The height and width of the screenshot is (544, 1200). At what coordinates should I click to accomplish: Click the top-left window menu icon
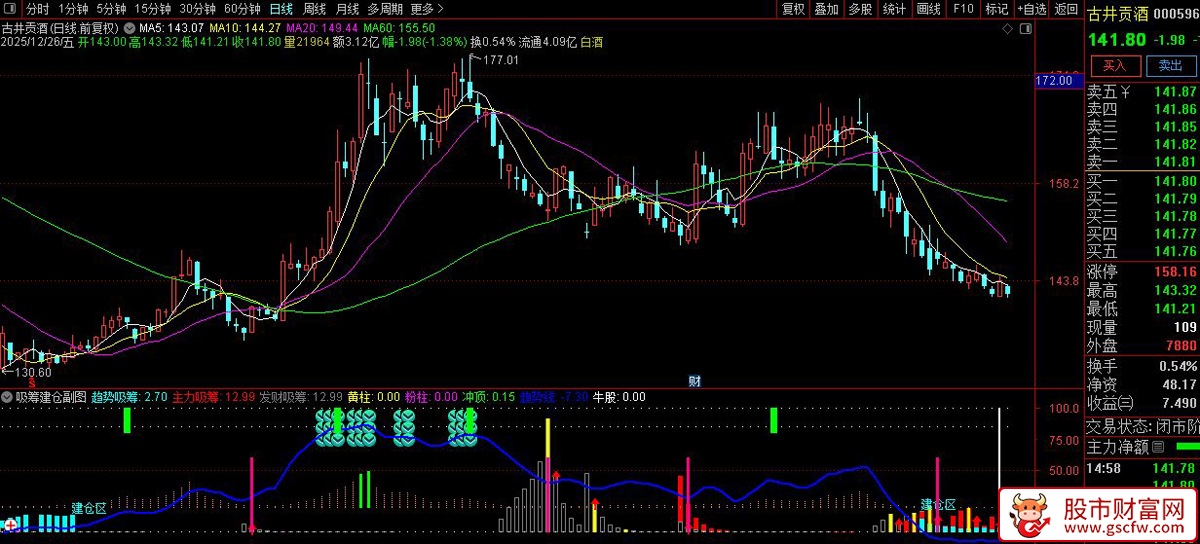click(x=10, y=9)
